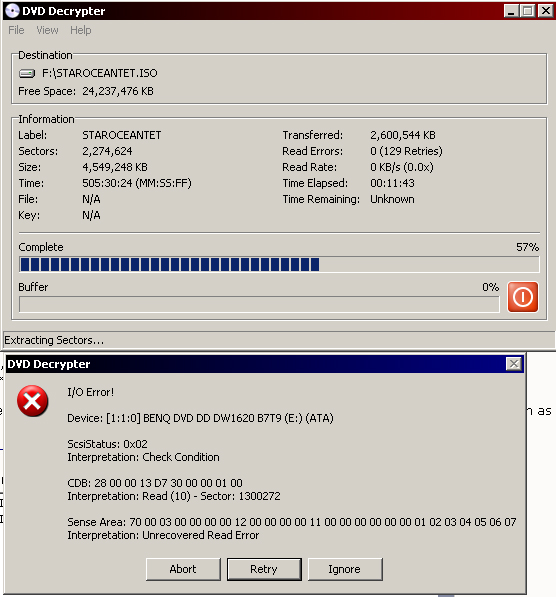The width and height of the screenshot is (556, 597).
Task: Open the Help menu
Action: [x=81, y=30]
